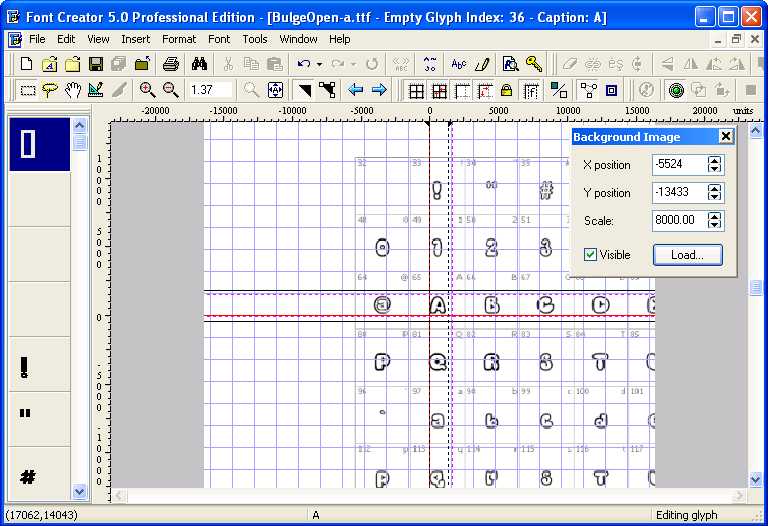Increase Scale with up spinner
The height and width of the screenshot is (526, 768).
(x=715, y=216)
